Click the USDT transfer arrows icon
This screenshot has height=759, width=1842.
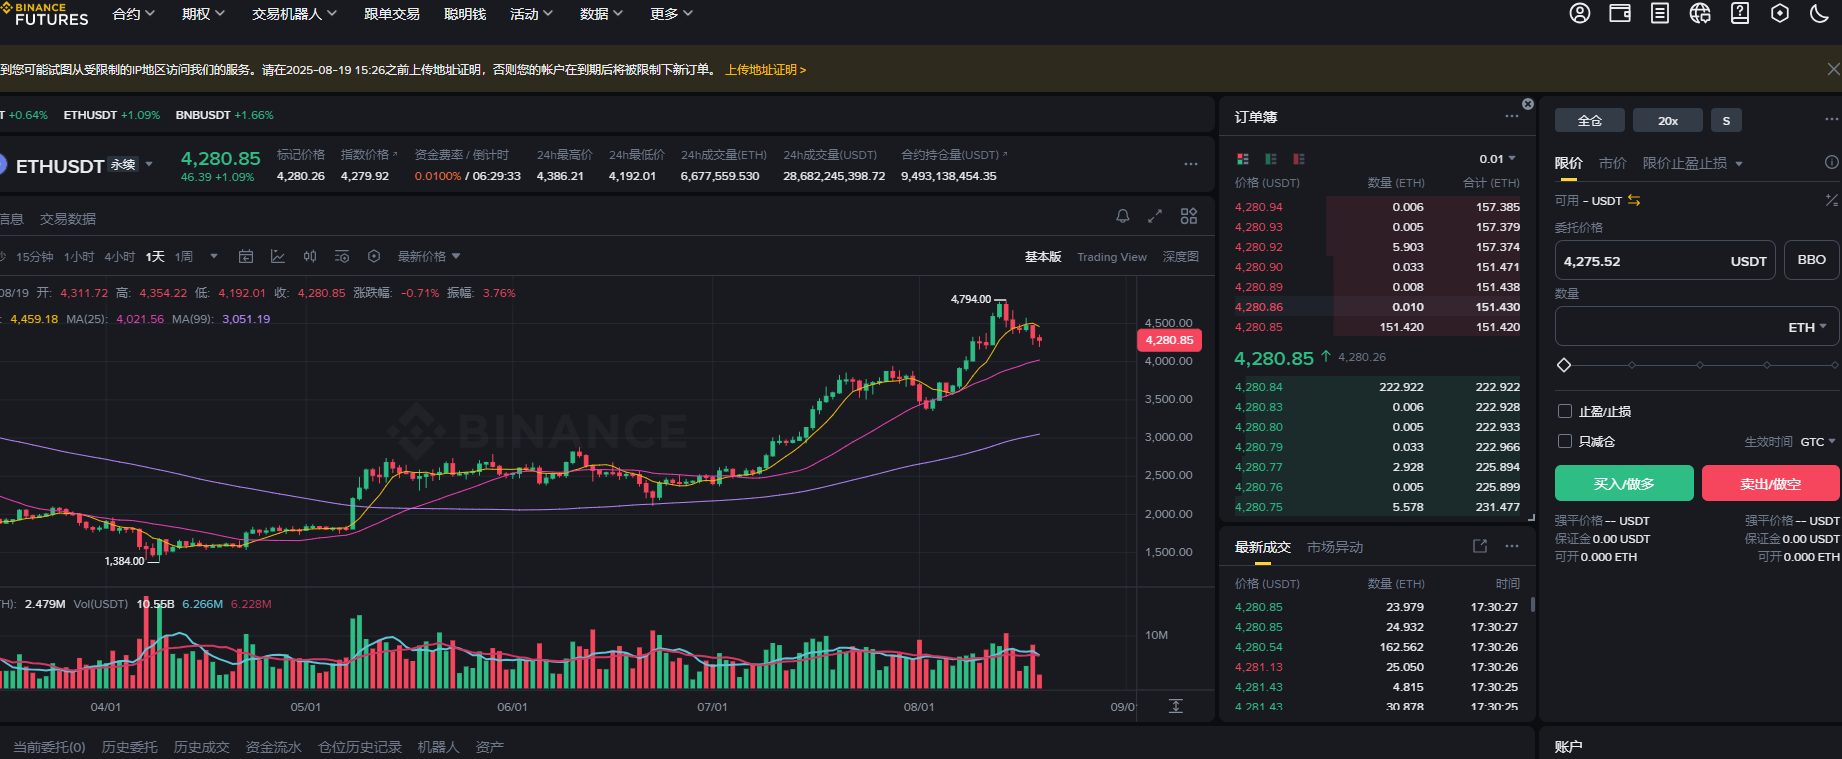tap(1634, 200)
